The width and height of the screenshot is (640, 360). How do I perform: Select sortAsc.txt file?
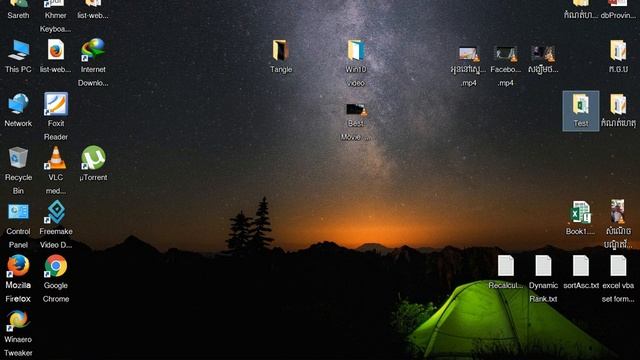[581, 272]
